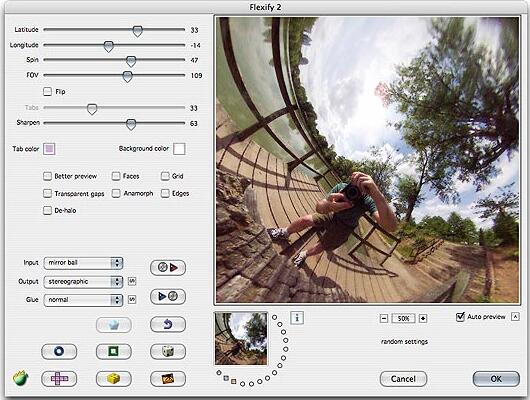
Task: Click the orange picture icon button
Action: coord(168,379)
